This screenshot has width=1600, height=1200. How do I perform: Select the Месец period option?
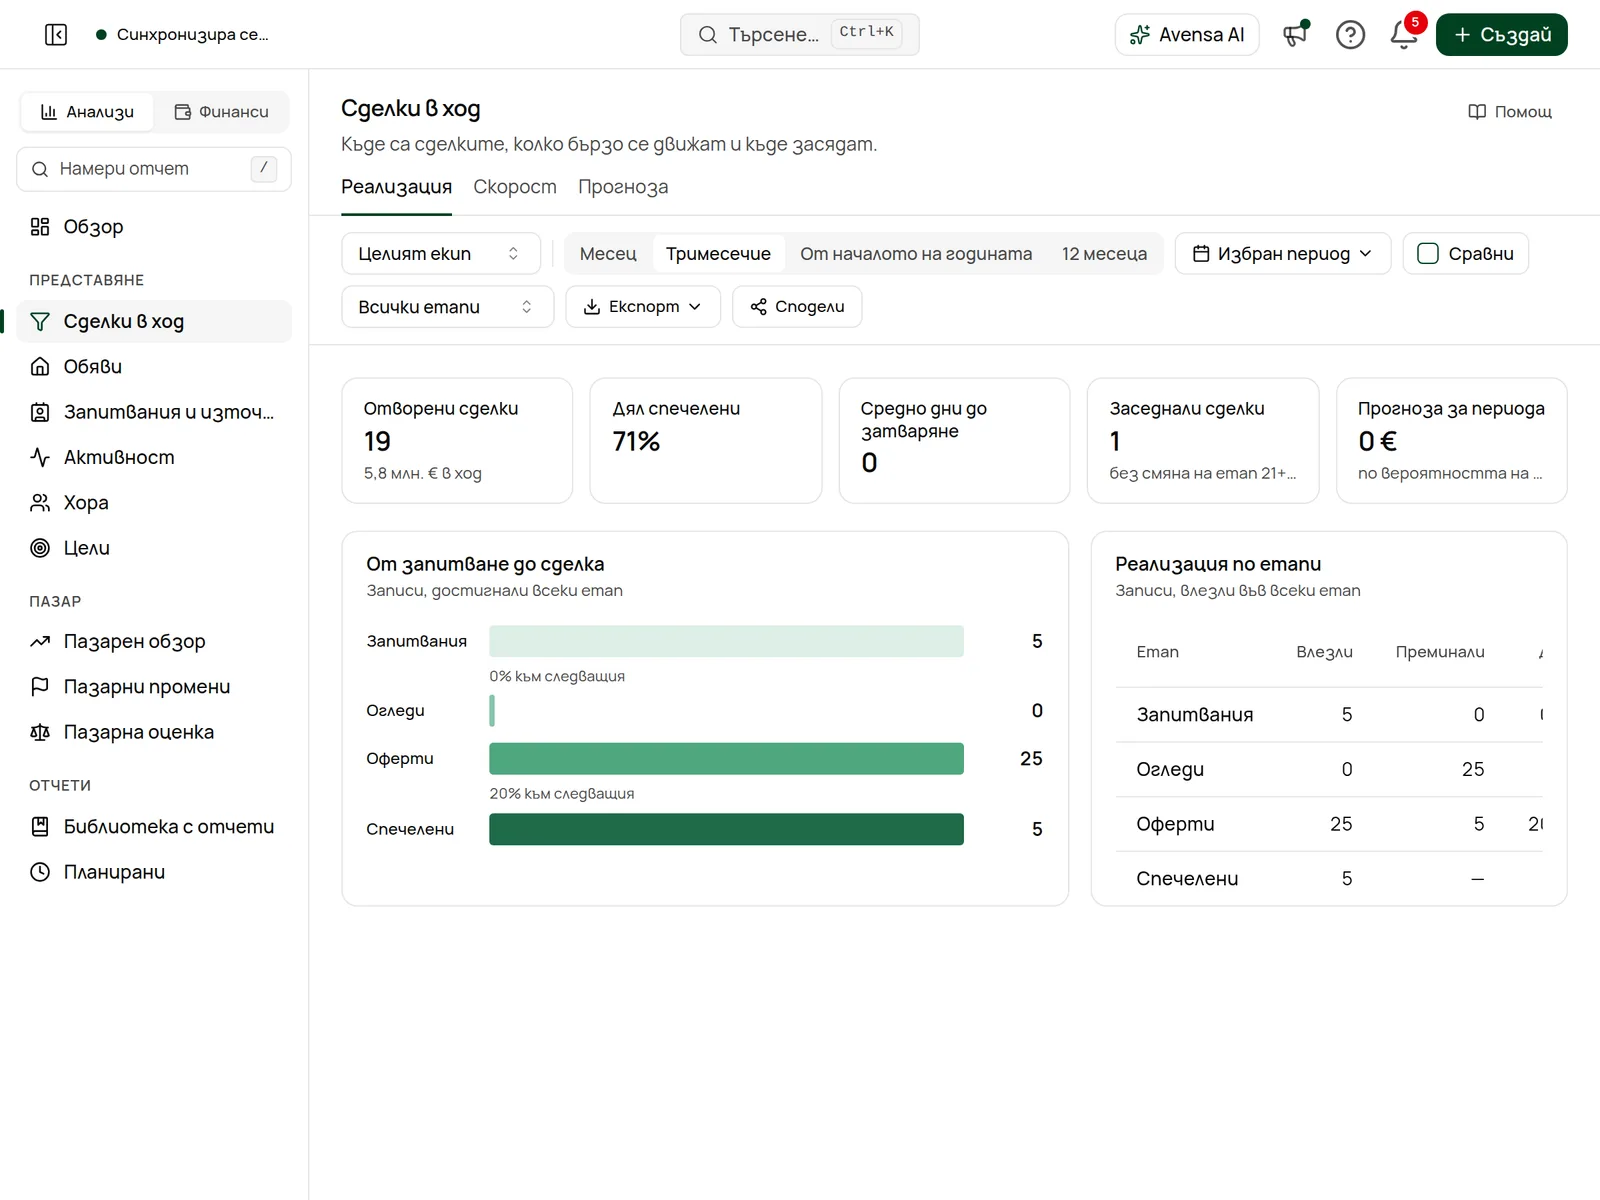point(608,254)
